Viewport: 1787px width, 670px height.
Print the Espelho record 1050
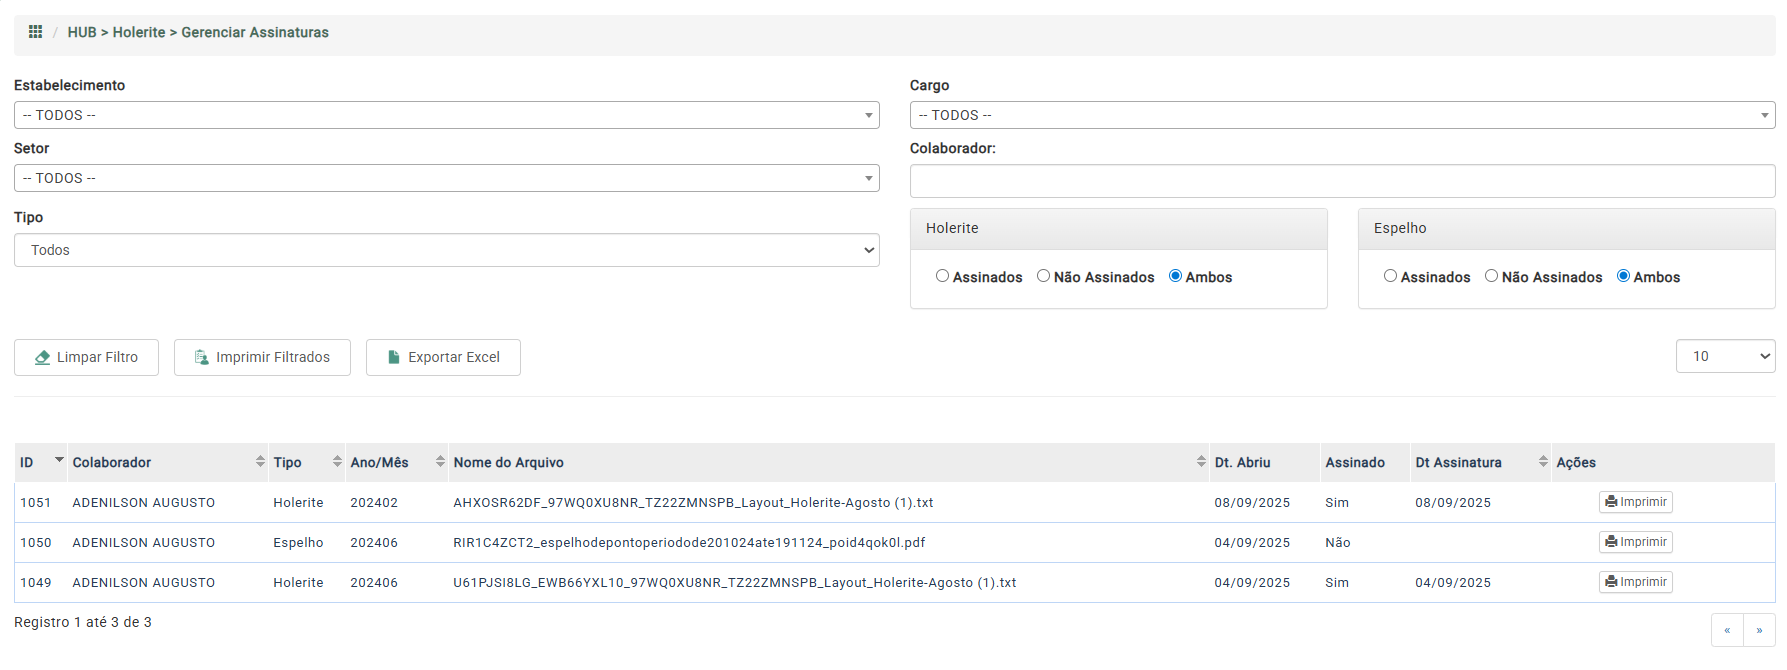[x=1635, y=542]
